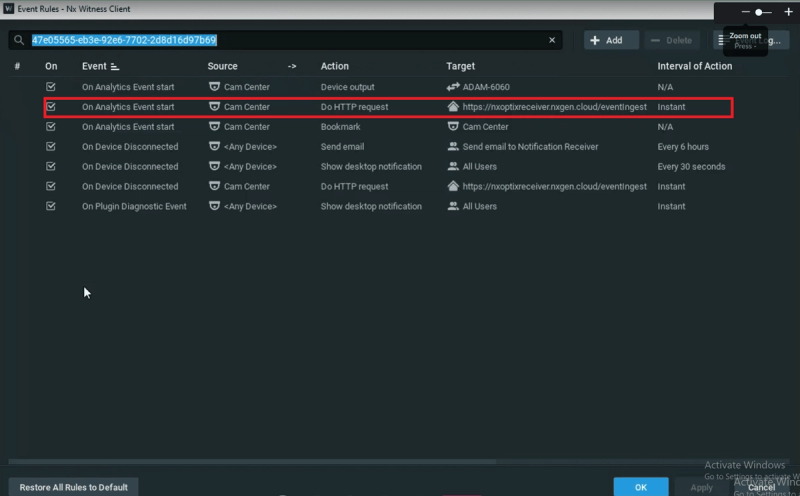Click camera icon in Every 30 seconds row source
800x496 pixels.
click(214, 166)
